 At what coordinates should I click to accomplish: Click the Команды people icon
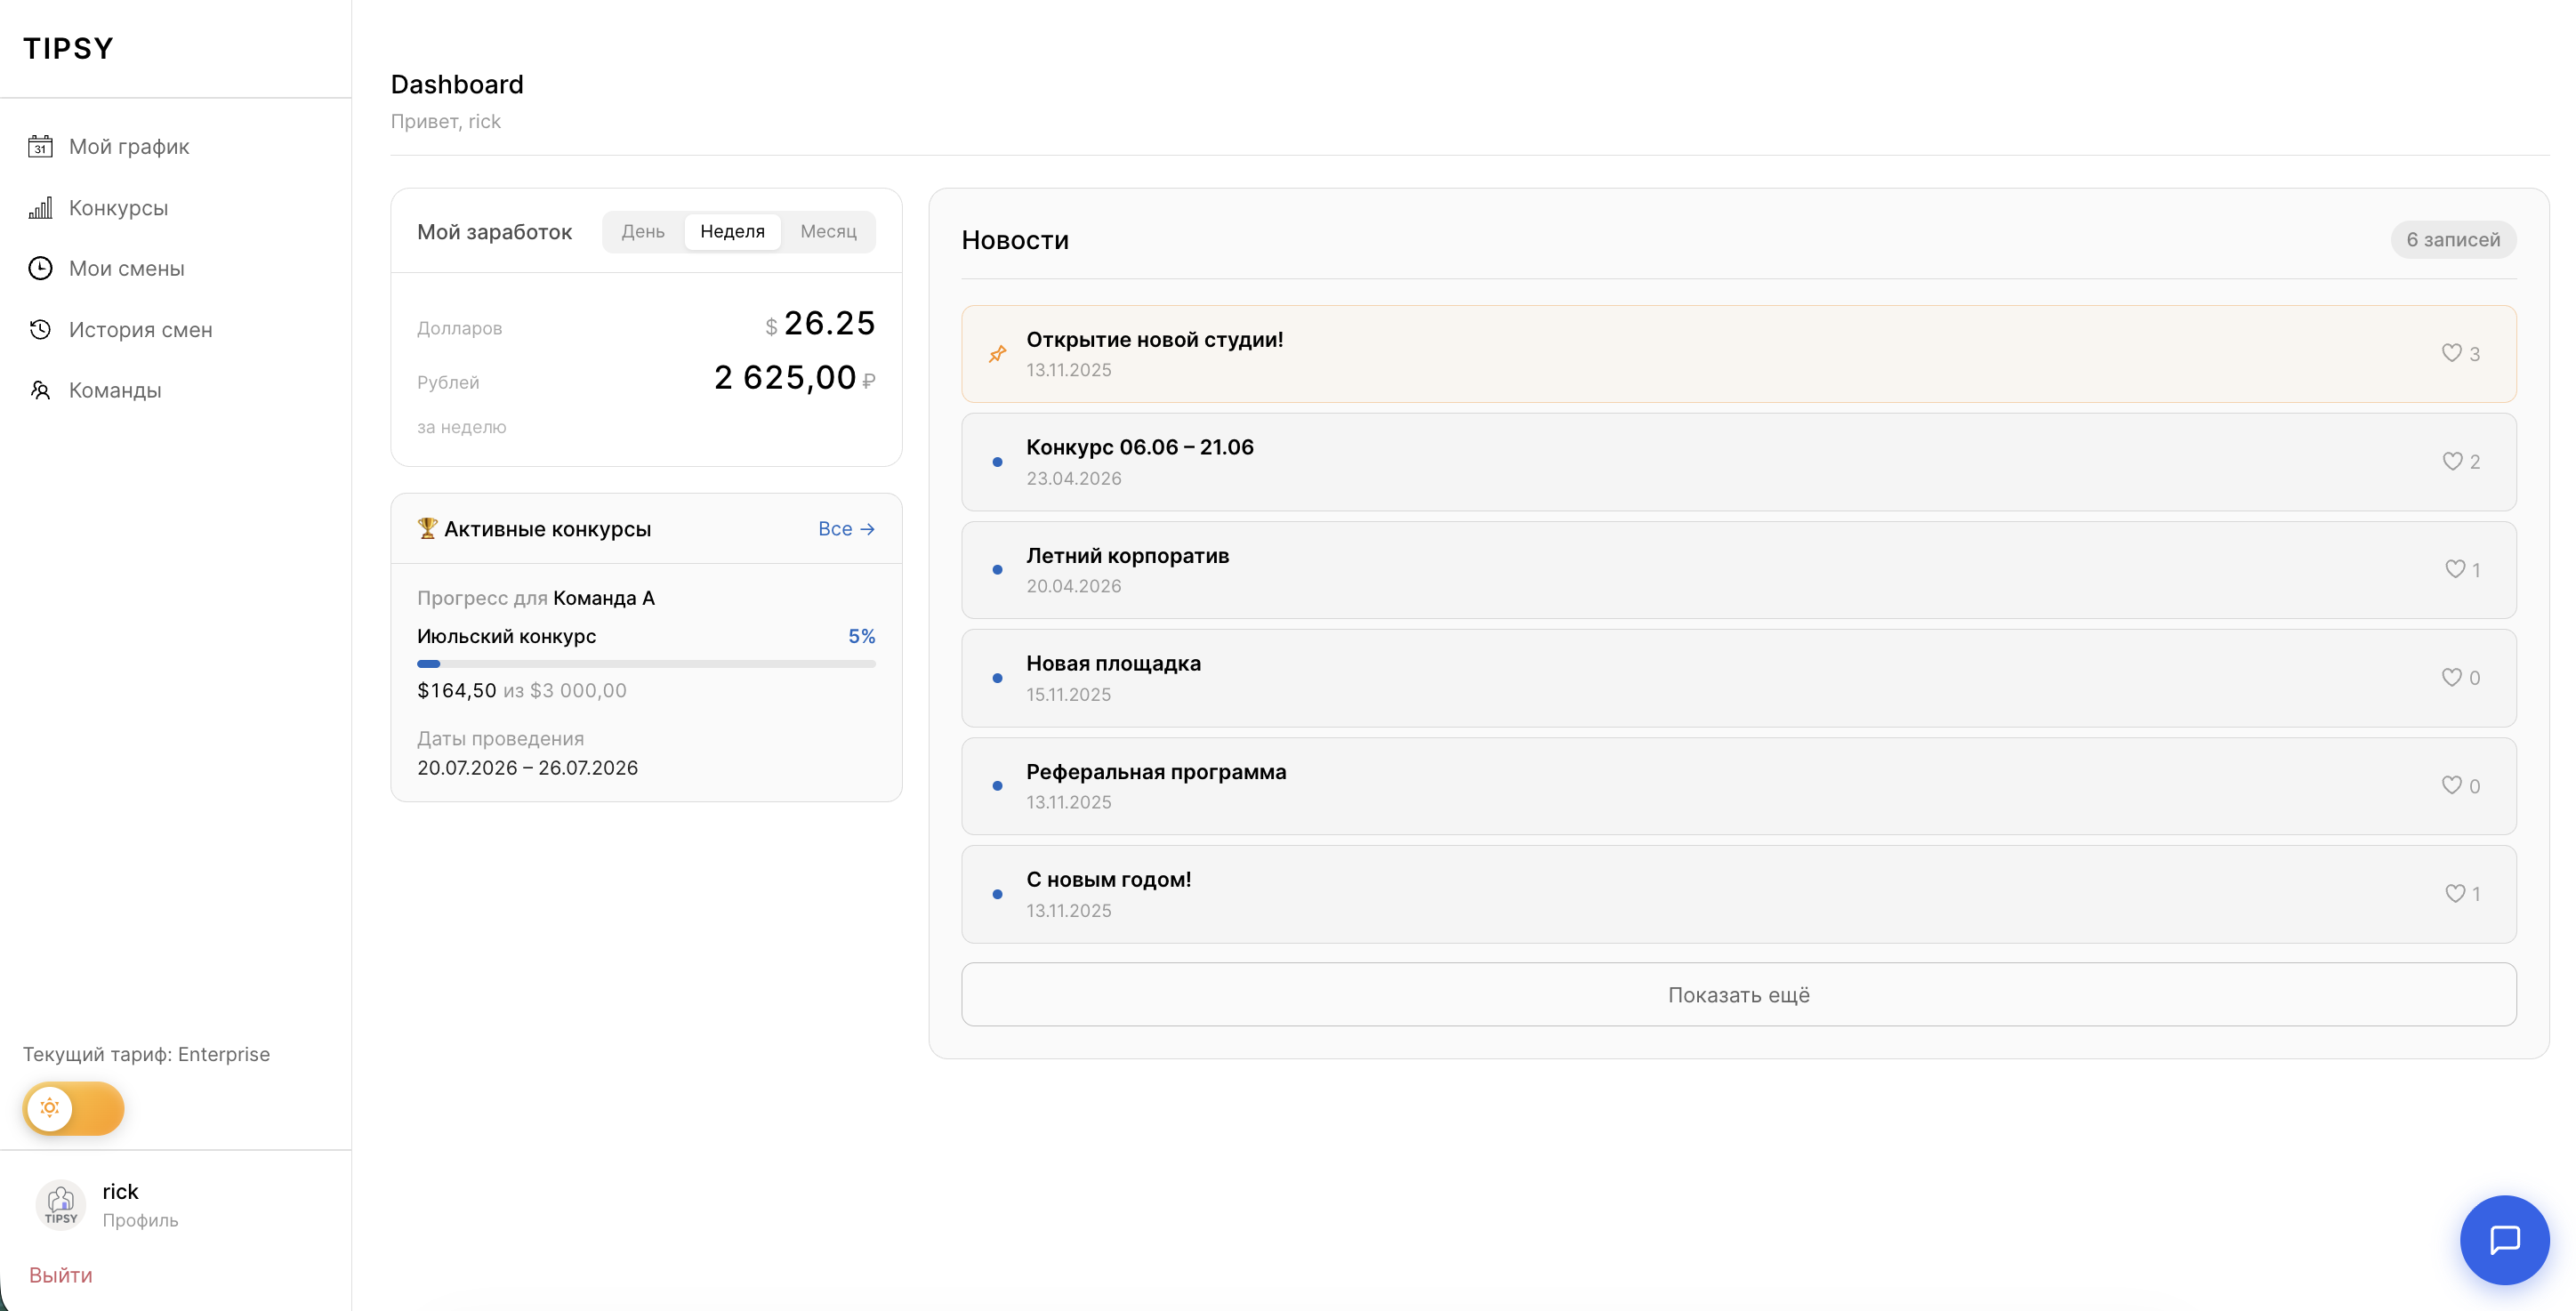coord(40,390)
